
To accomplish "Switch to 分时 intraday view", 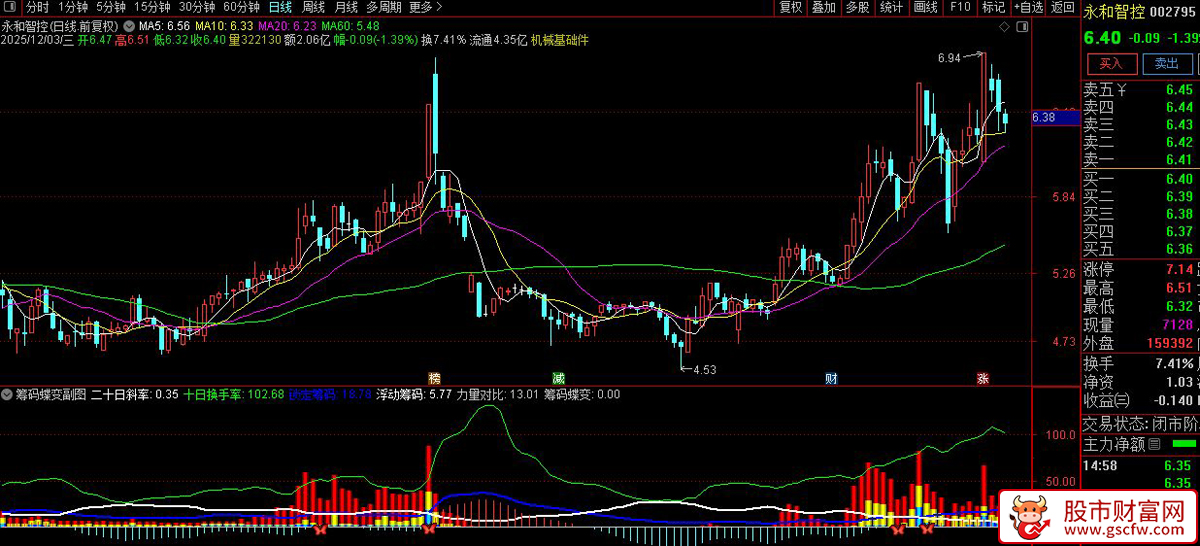I will pos(36,7).
